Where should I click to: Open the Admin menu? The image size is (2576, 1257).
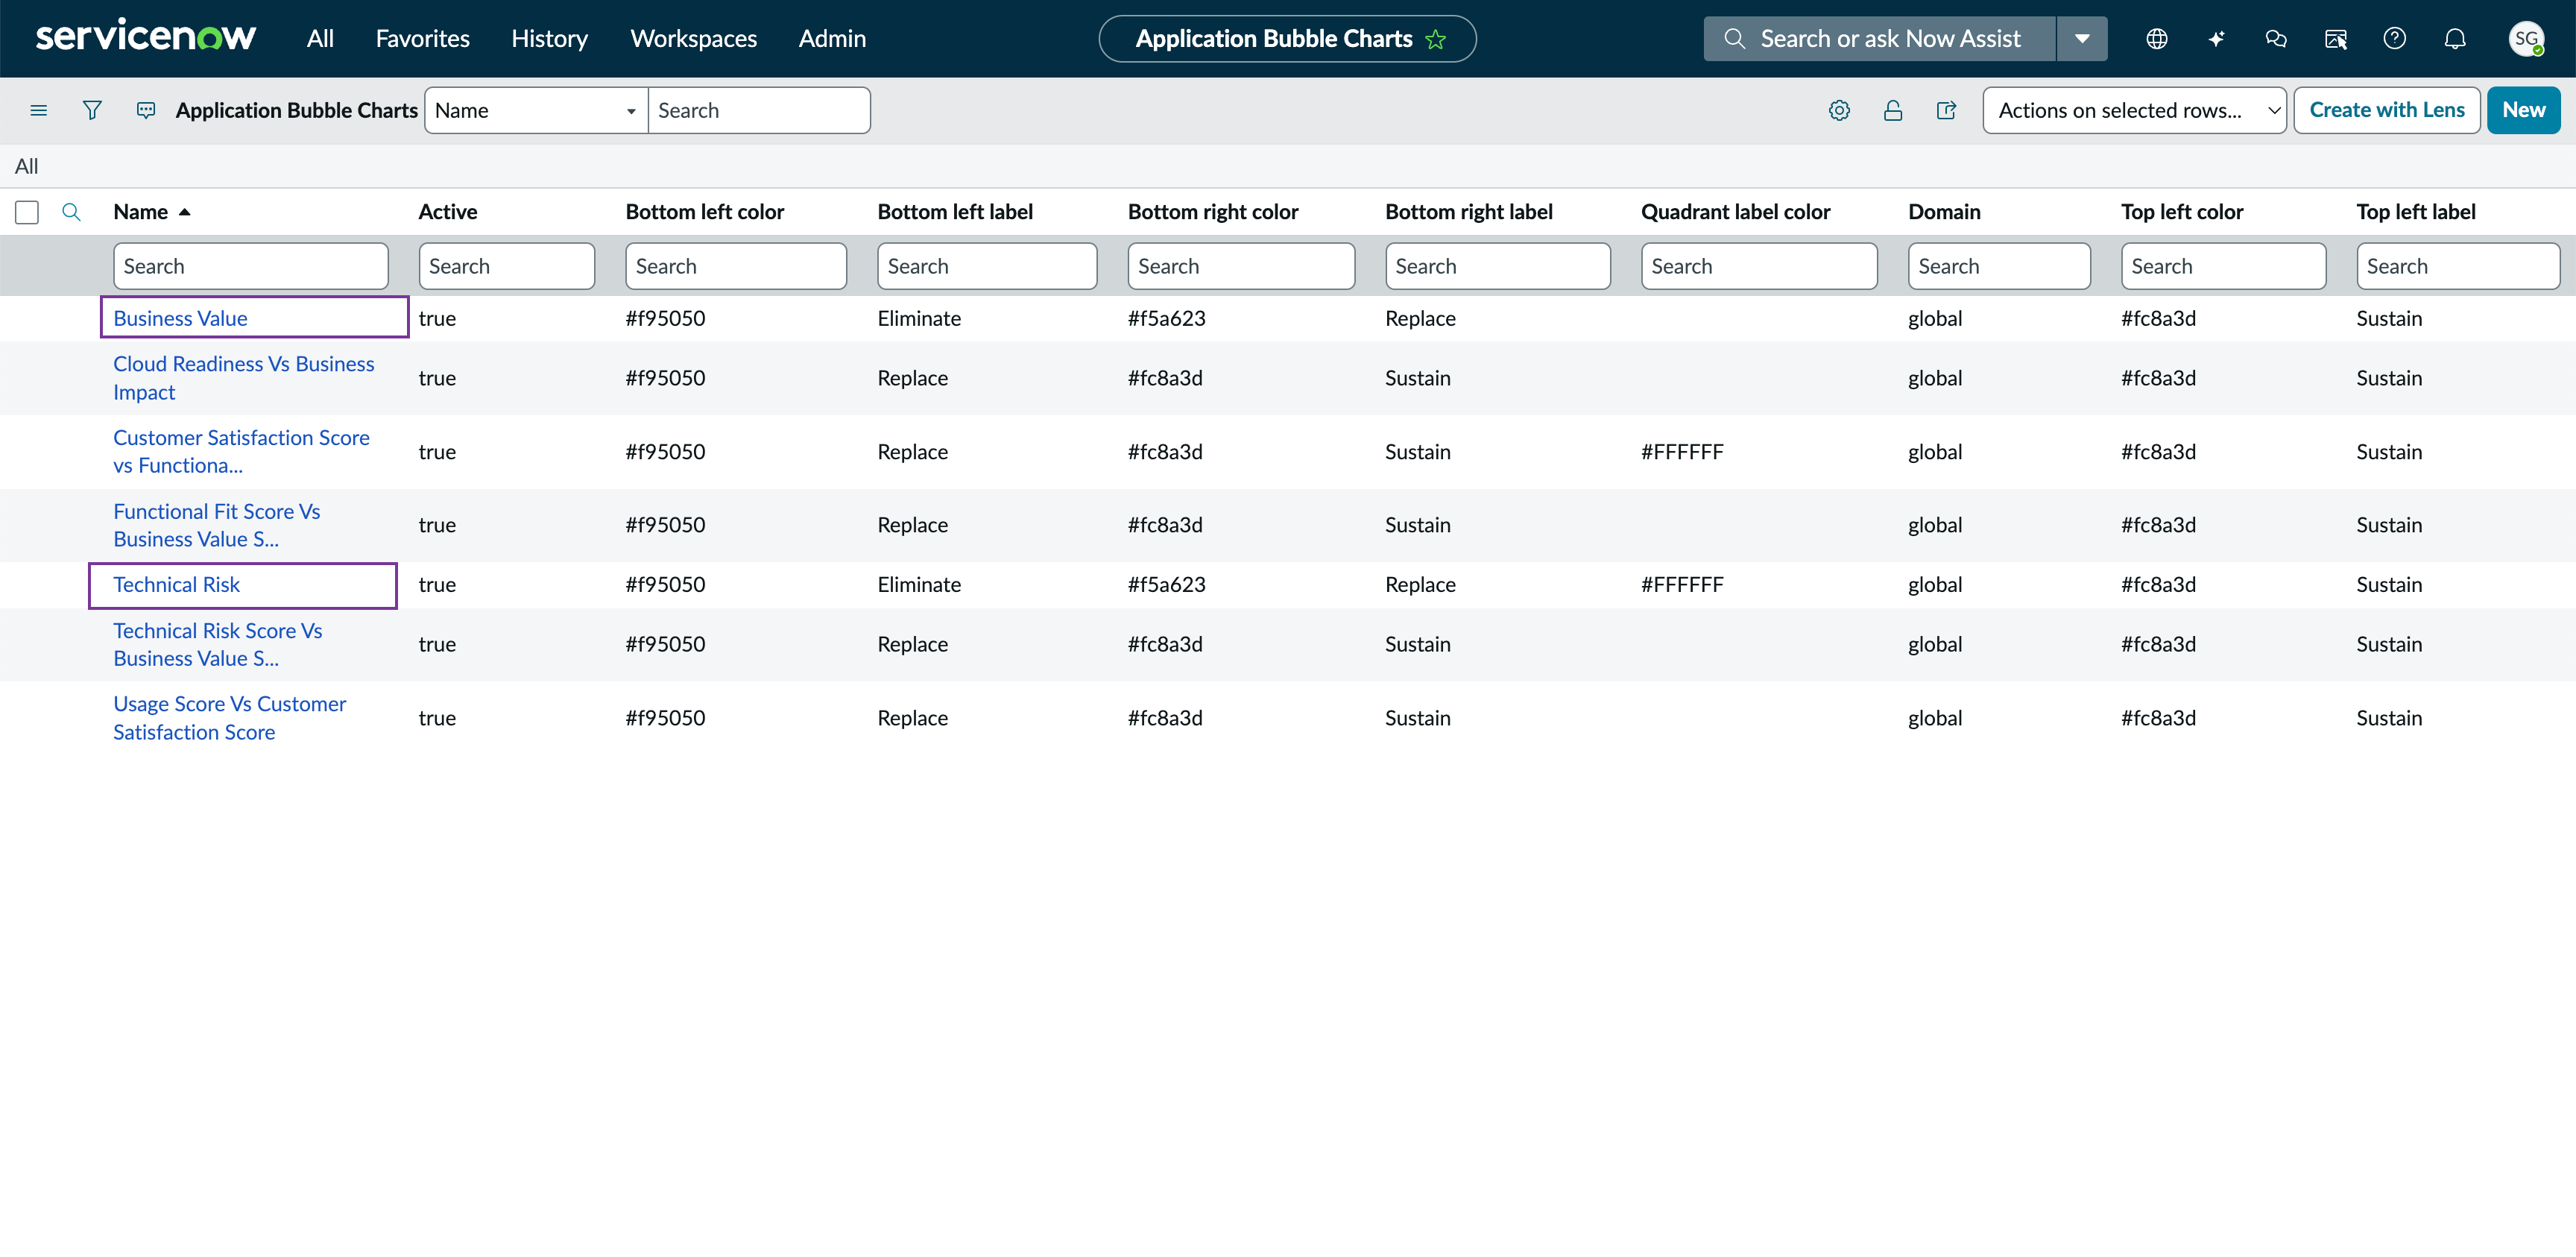click(832, 39)
